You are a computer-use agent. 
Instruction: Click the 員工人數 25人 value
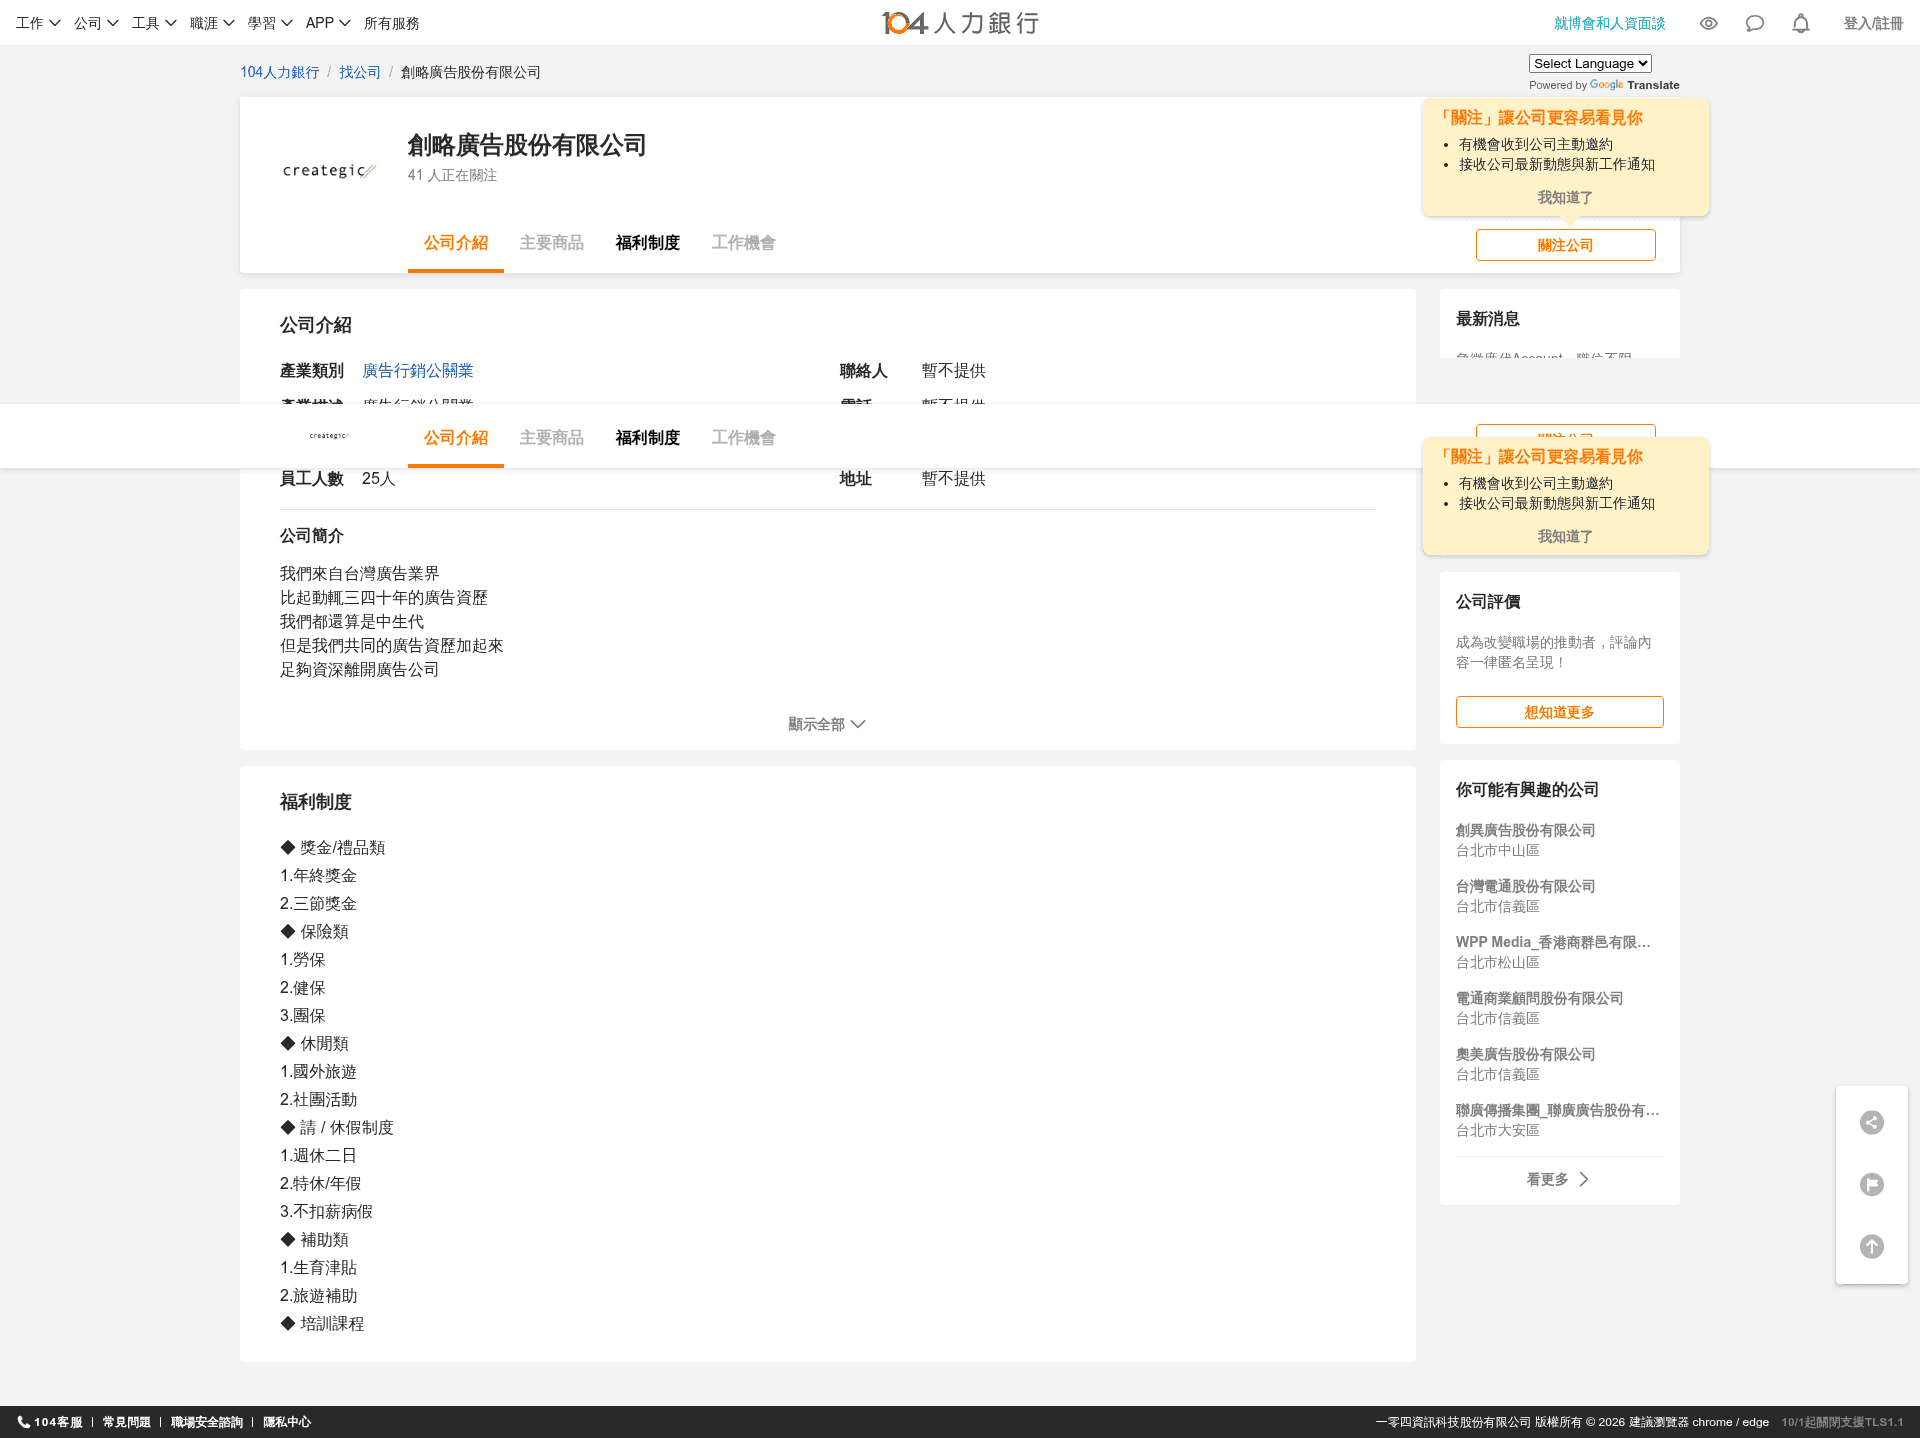pos(379,479)
